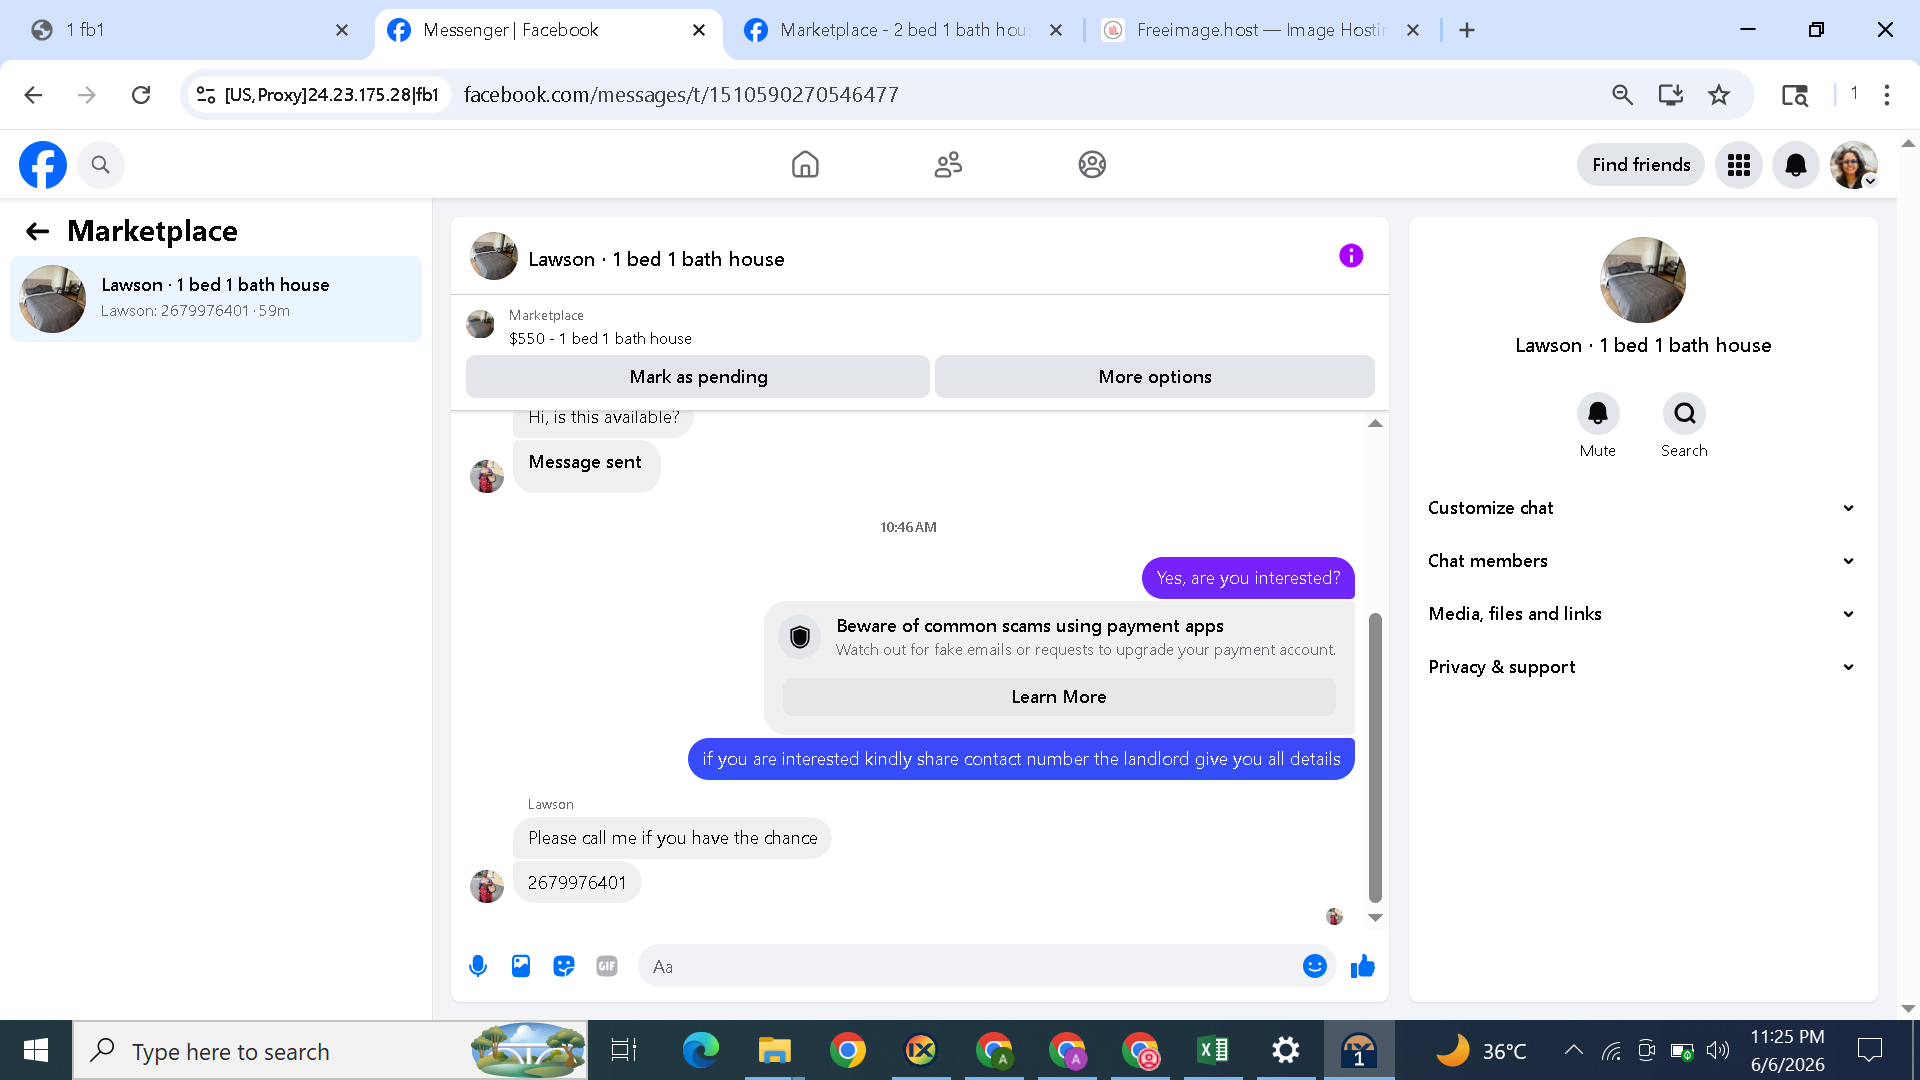This screenshot has height=1080, width=1920.
Task: Expand Chat members section
Action: click(1642, 561)
